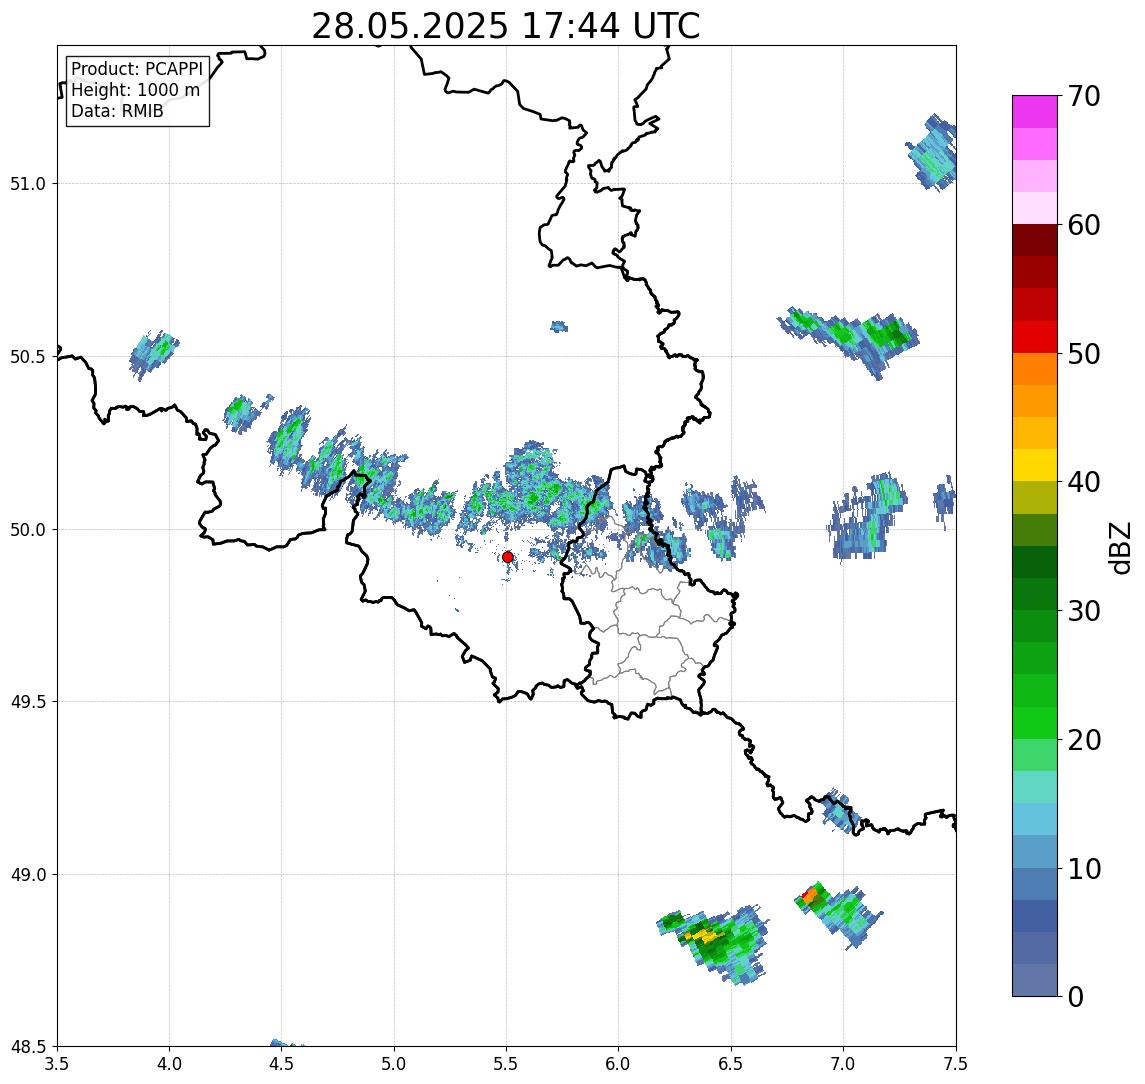The image size is (1145, 1084).
Task: Click the 'Height: 1000 m' legend line
Action: click(x=135, y=90)
